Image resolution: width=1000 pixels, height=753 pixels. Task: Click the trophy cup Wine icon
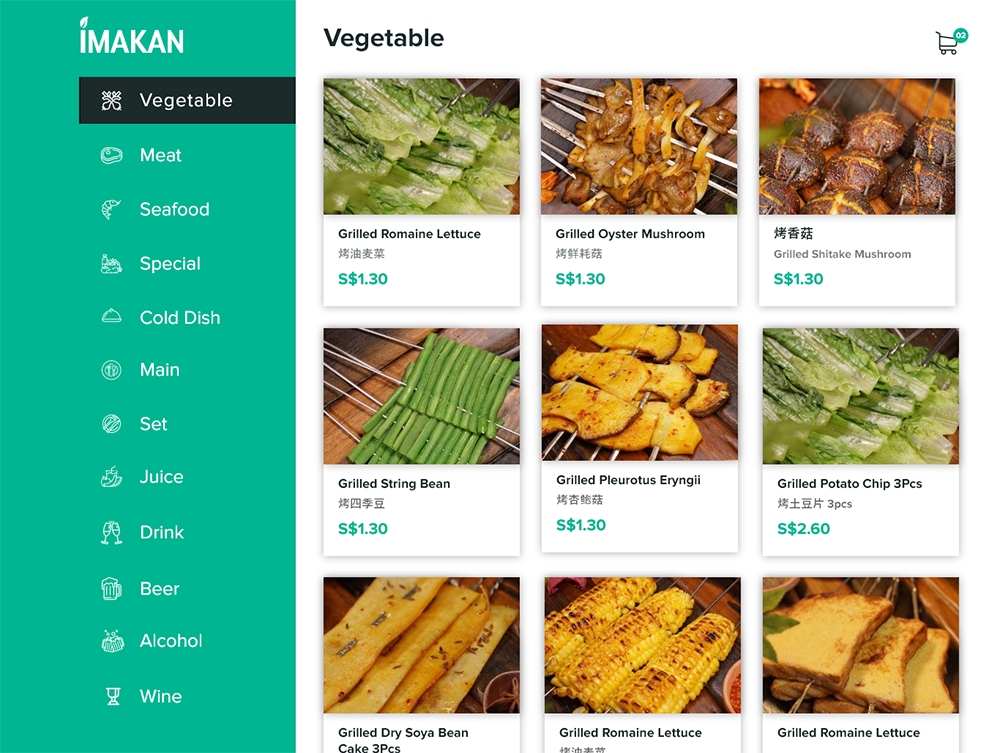point(113,696)
